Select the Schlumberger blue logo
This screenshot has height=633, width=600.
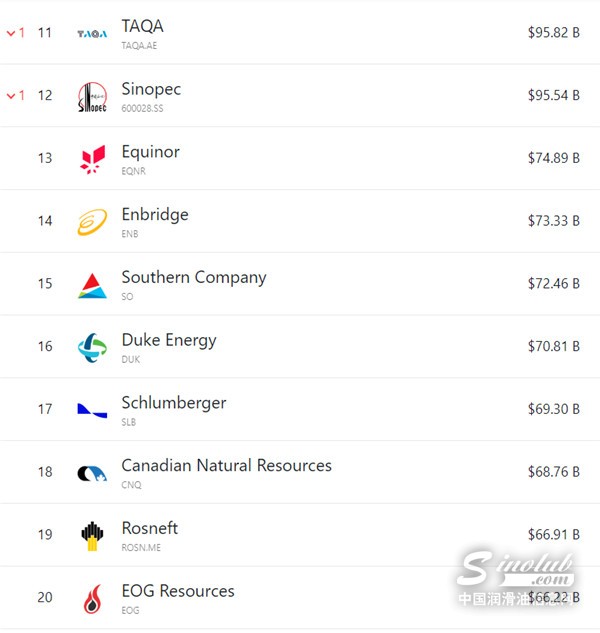(x=92, y=410)
